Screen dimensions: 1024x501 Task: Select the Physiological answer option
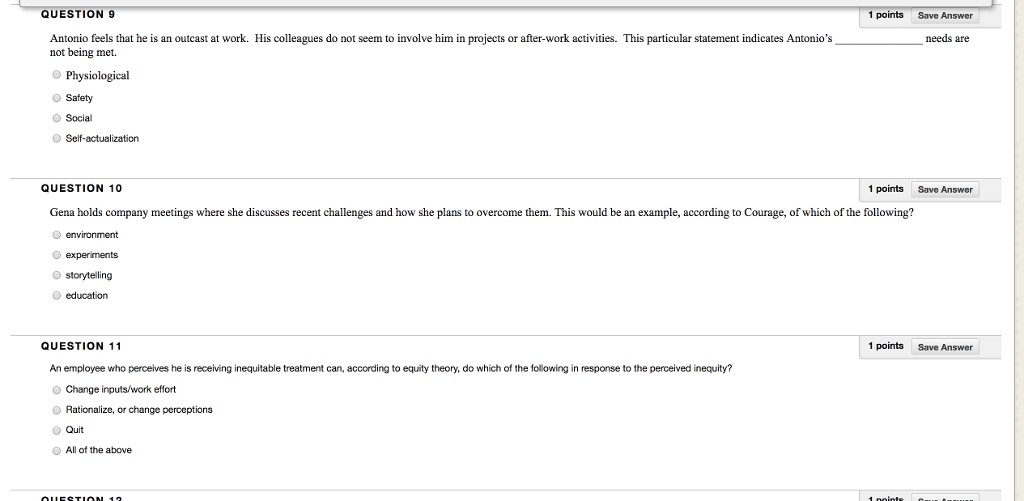(56, 76)
